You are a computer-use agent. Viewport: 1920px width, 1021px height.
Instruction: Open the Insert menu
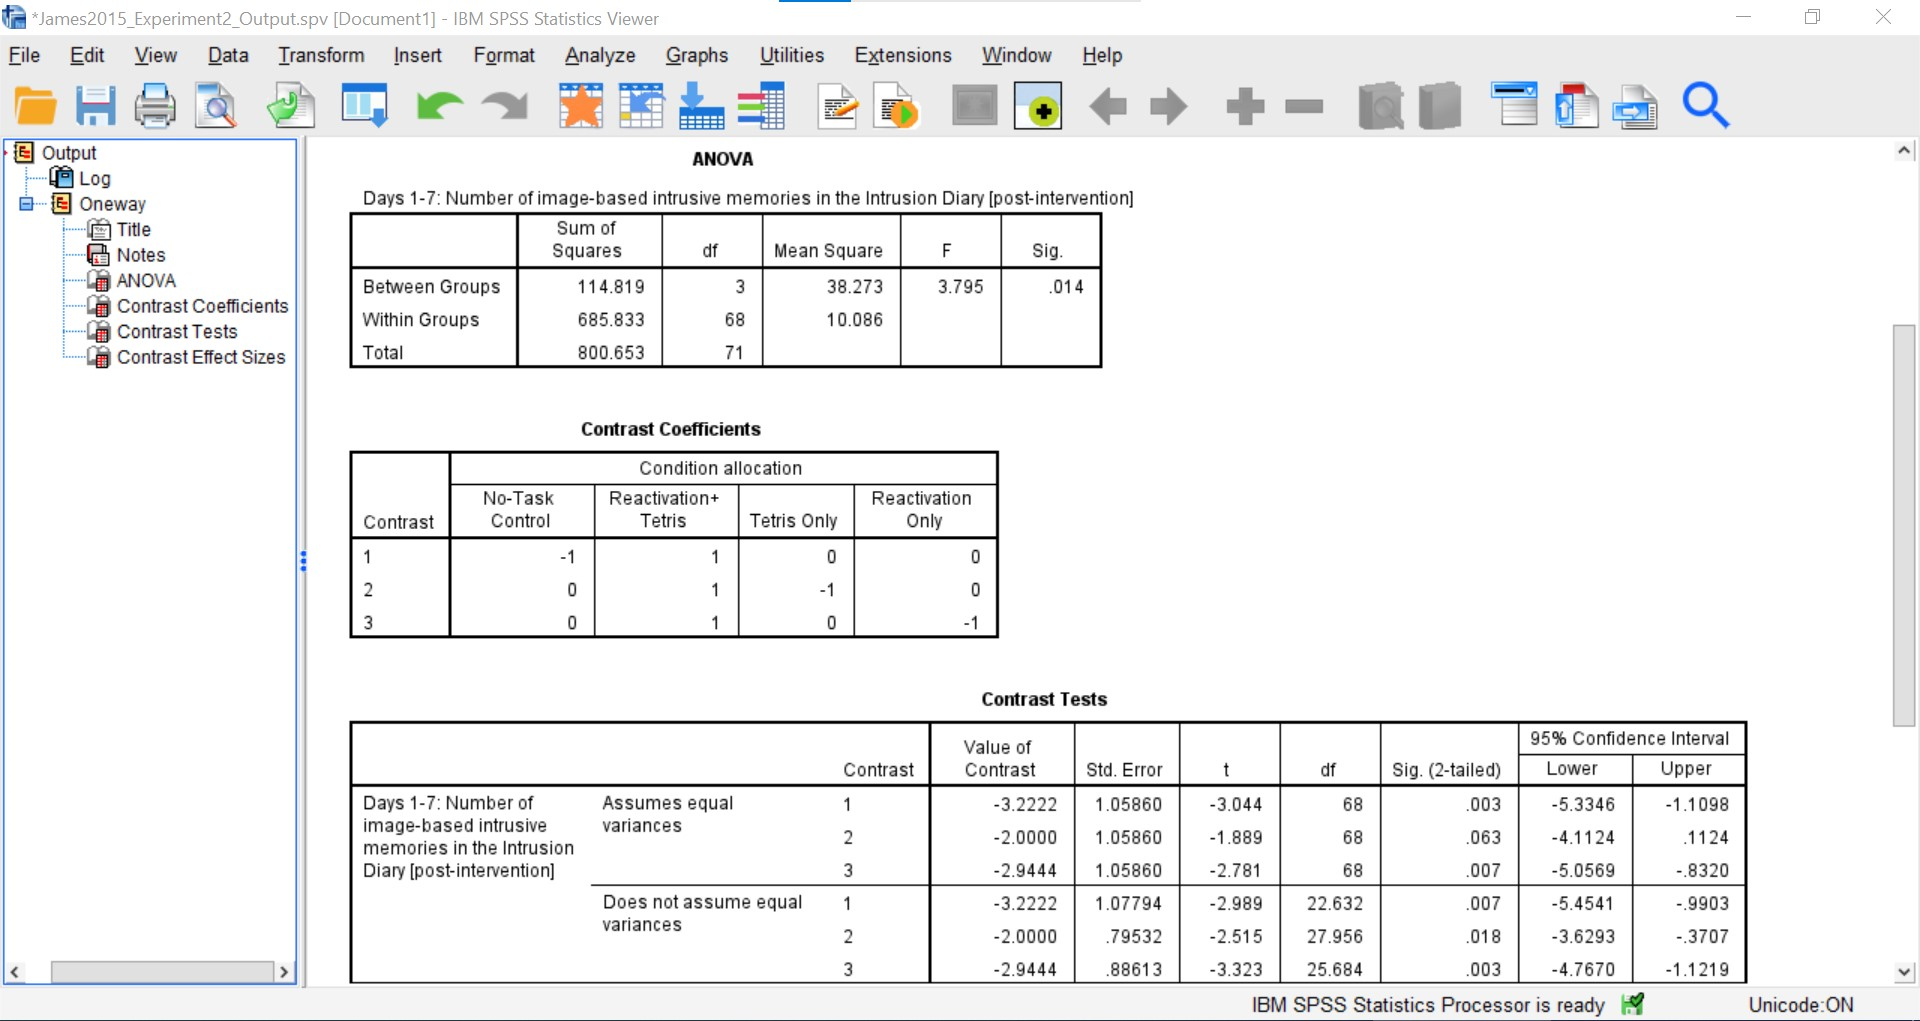point(418,56)
